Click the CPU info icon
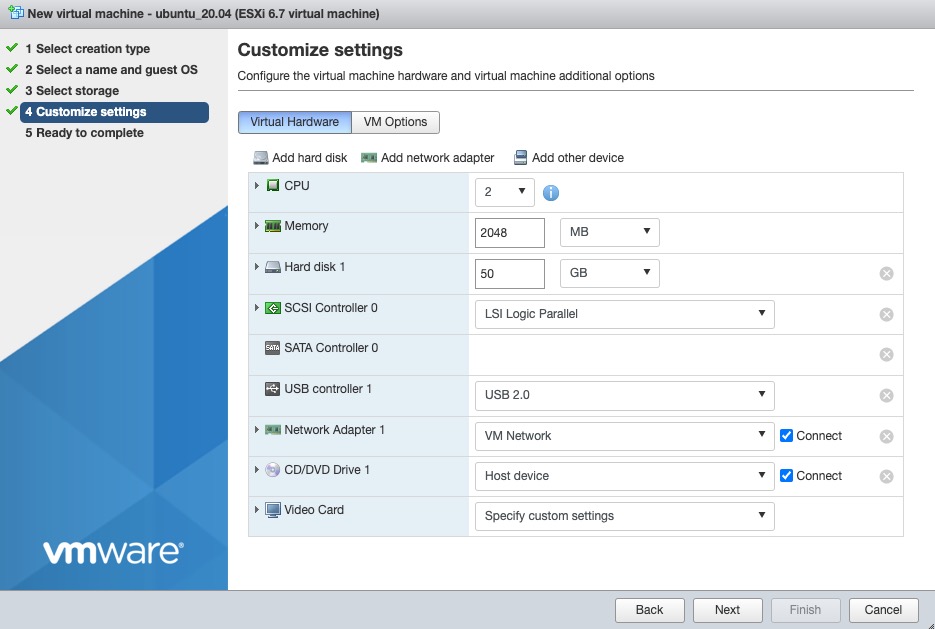 tap(550, 193)
